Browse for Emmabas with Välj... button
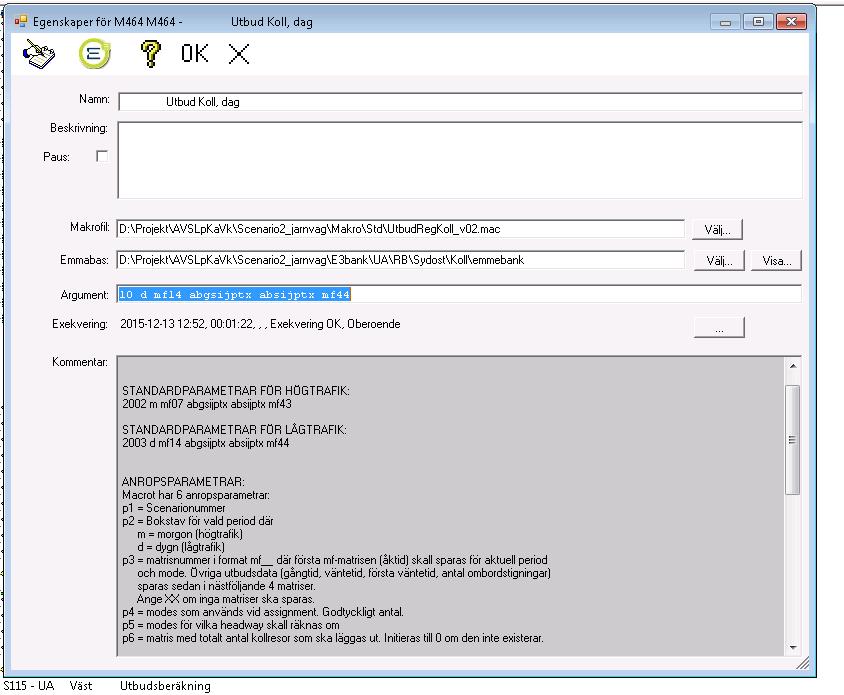Viewport: 844px width, 695px height. tap(719, 261)
